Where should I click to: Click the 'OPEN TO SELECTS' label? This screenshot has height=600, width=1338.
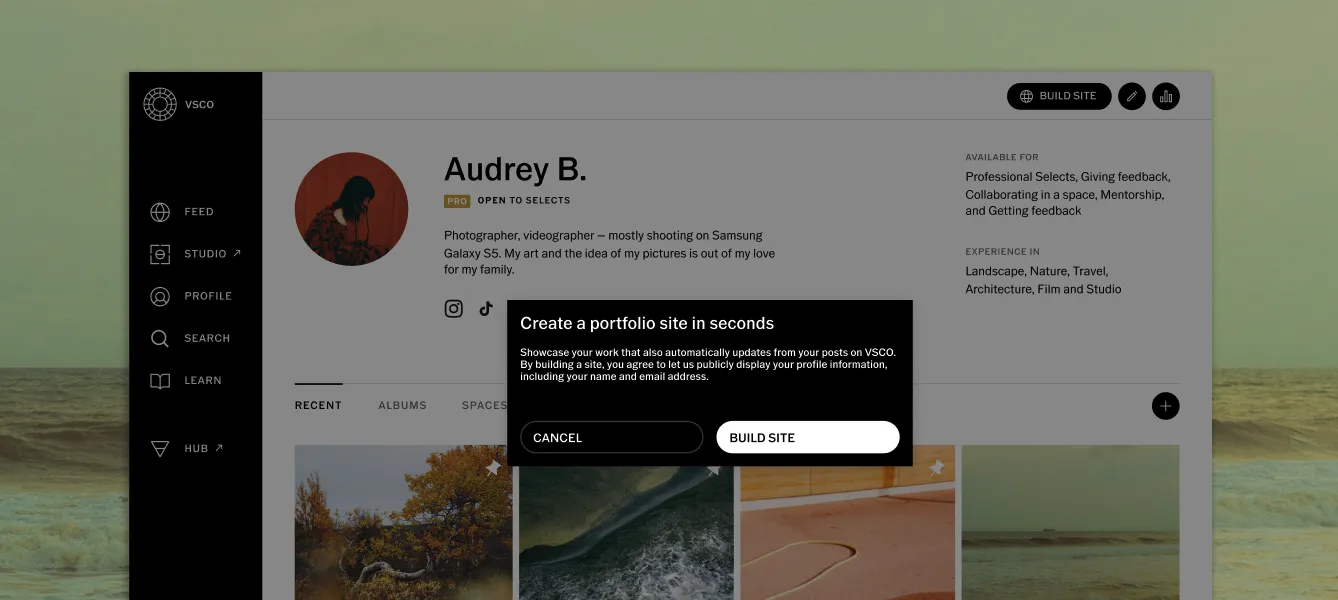tap(524, 201)
